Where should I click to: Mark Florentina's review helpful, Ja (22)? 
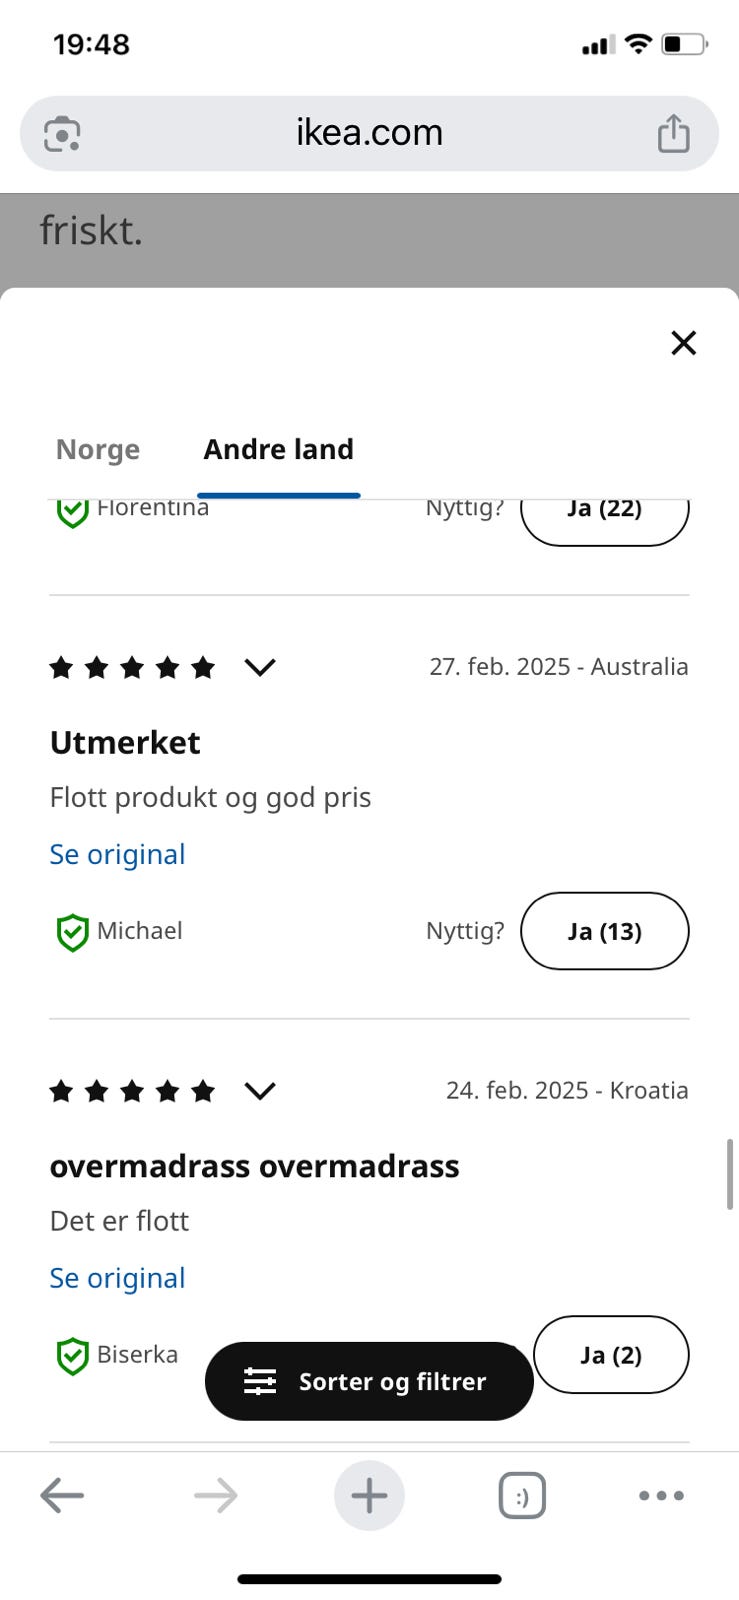click(605, 520)
